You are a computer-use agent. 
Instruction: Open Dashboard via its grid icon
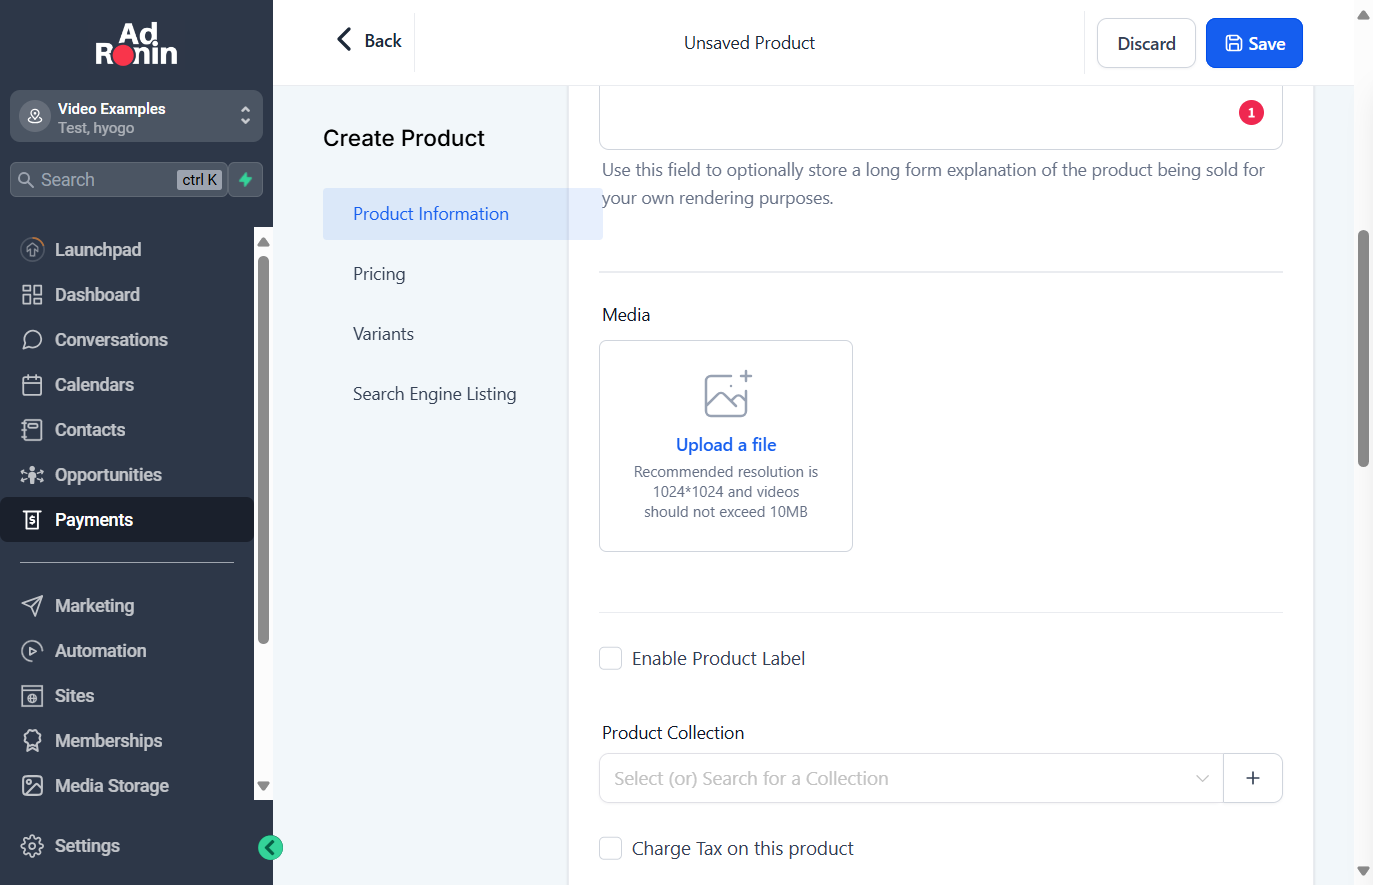coord(32,294)
